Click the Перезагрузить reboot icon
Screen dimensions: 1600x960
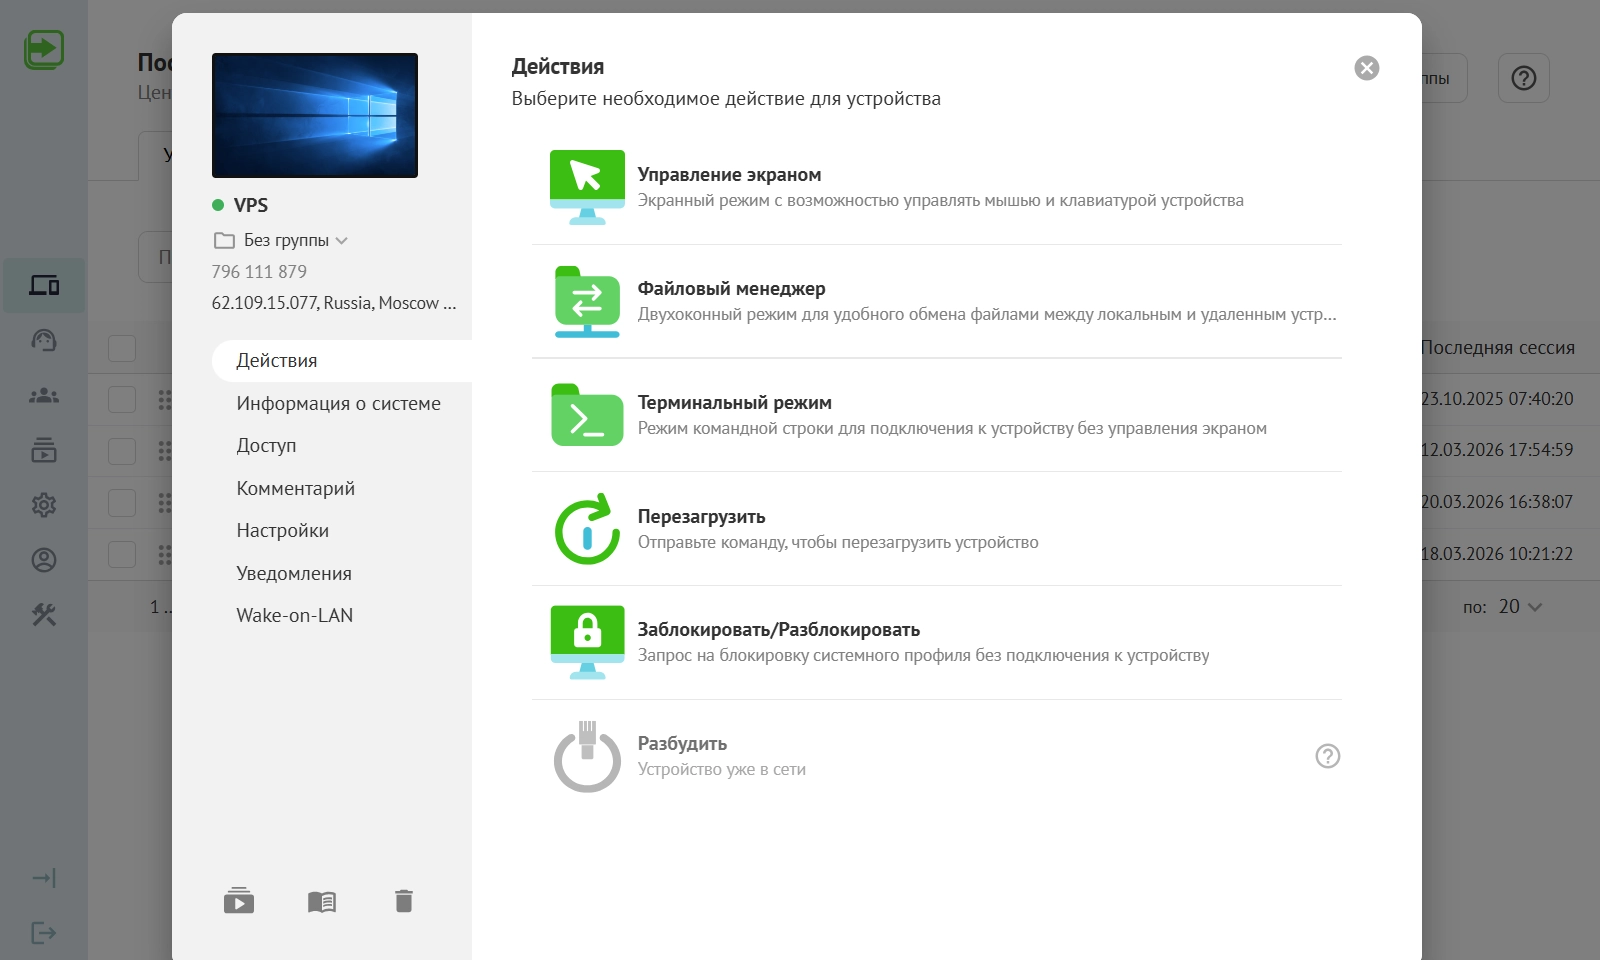pyautogui.click(x=587, y=530)
